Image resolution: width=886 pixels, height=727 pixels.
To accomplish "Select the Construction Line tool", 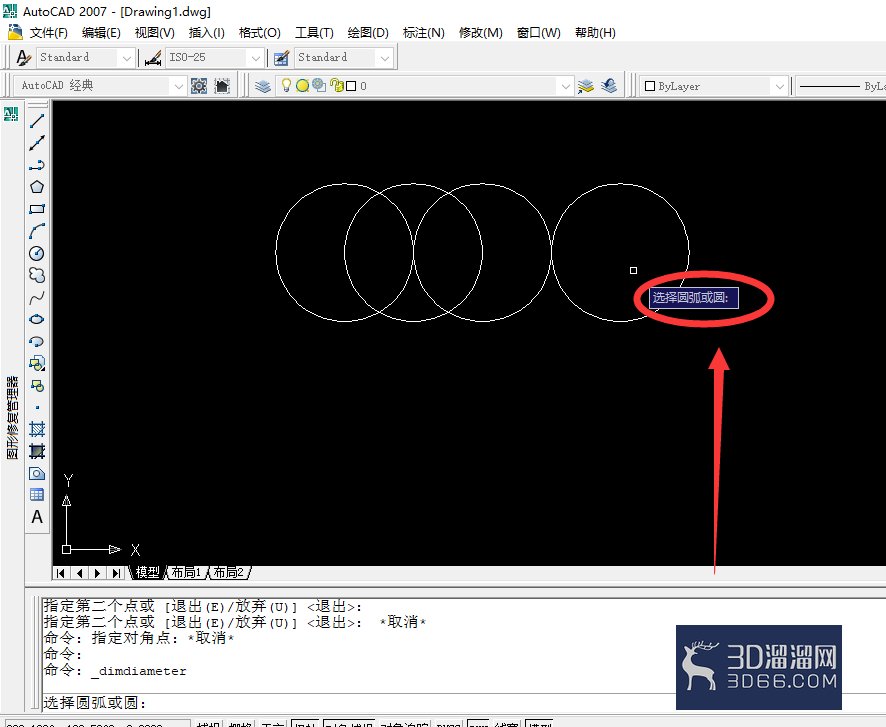I will pyautogui.click(x=37, y=142).
